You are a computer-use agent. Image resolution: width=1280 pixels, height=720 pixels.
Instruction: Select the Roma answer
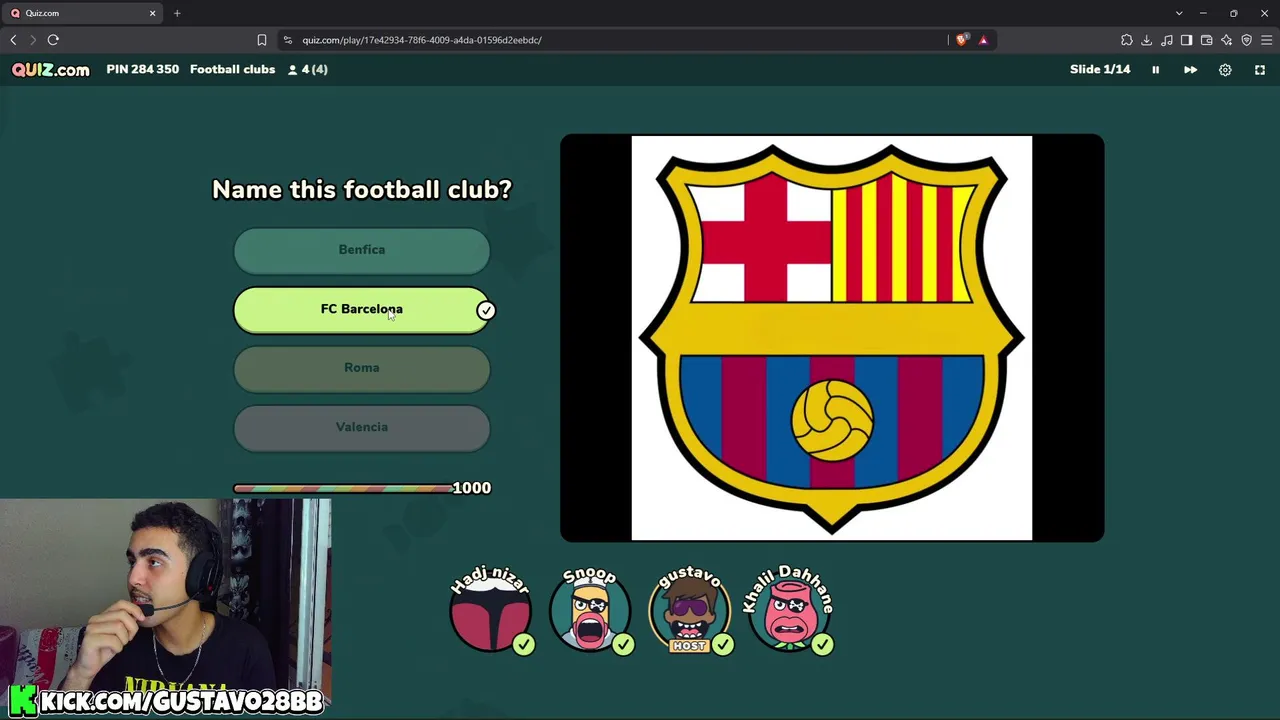(x=362, y=368)
